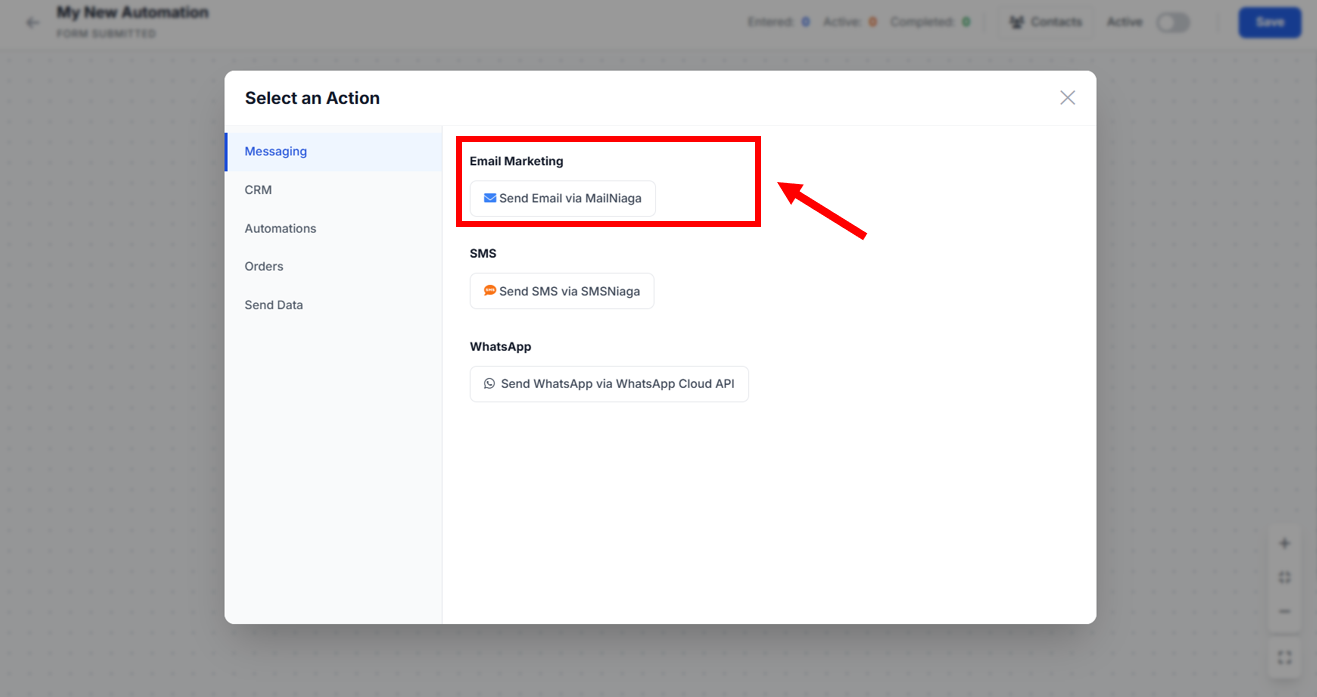Viewport: 1317px width, 697px height.
Task: Click the zoom in plus icon
Action: (x=1285, y=544)
